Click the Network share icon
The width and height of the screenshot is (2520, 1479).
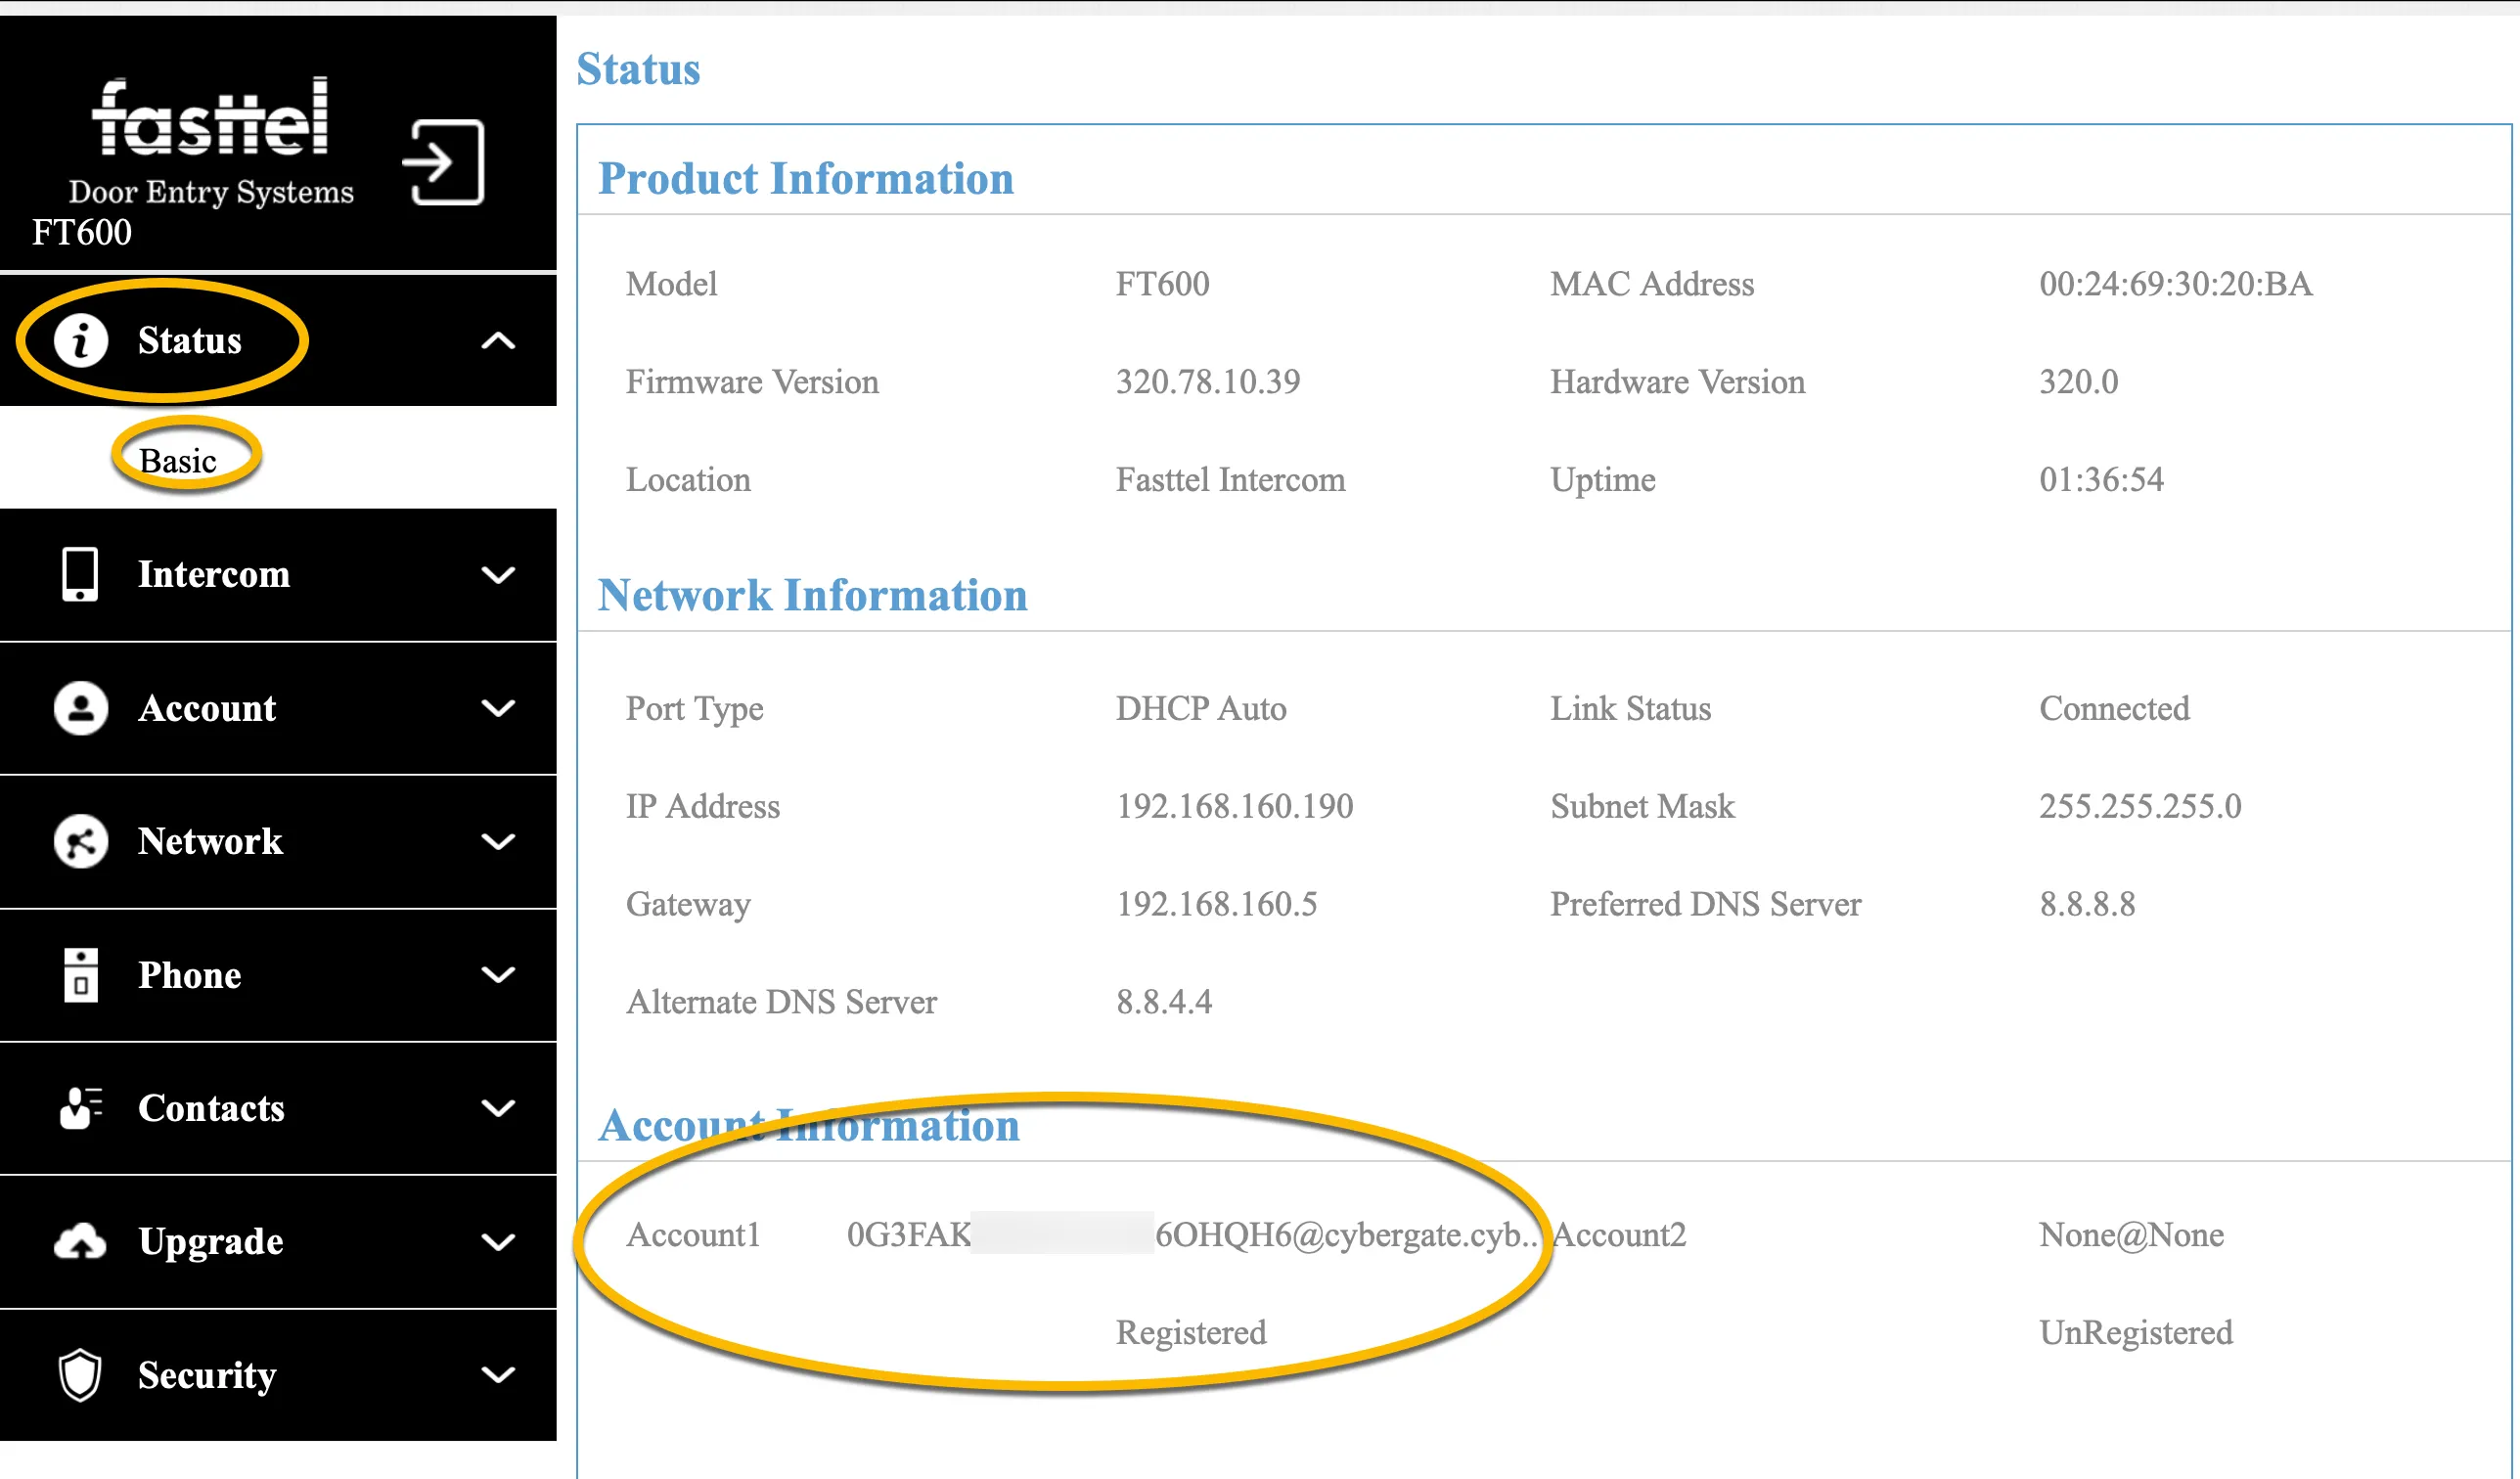pos(80,841)
